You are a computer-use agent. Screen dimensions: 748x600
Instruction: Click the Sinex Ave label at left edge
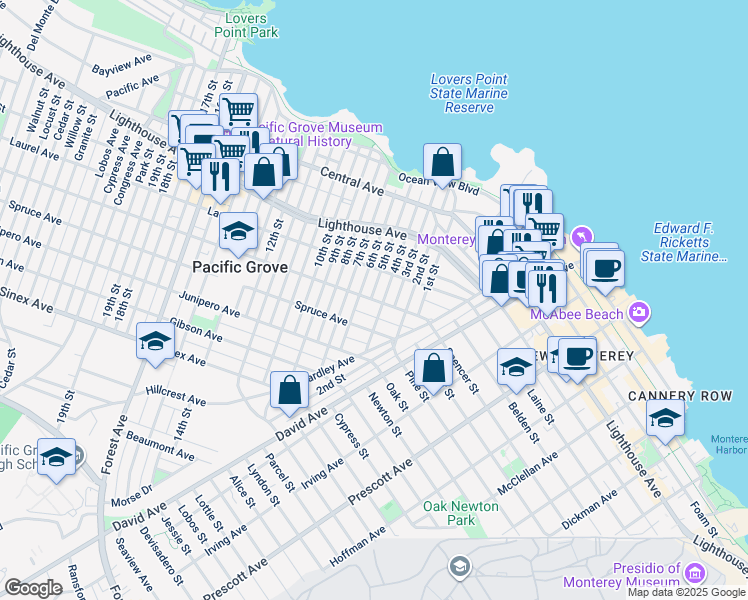(x=26, y=300)
